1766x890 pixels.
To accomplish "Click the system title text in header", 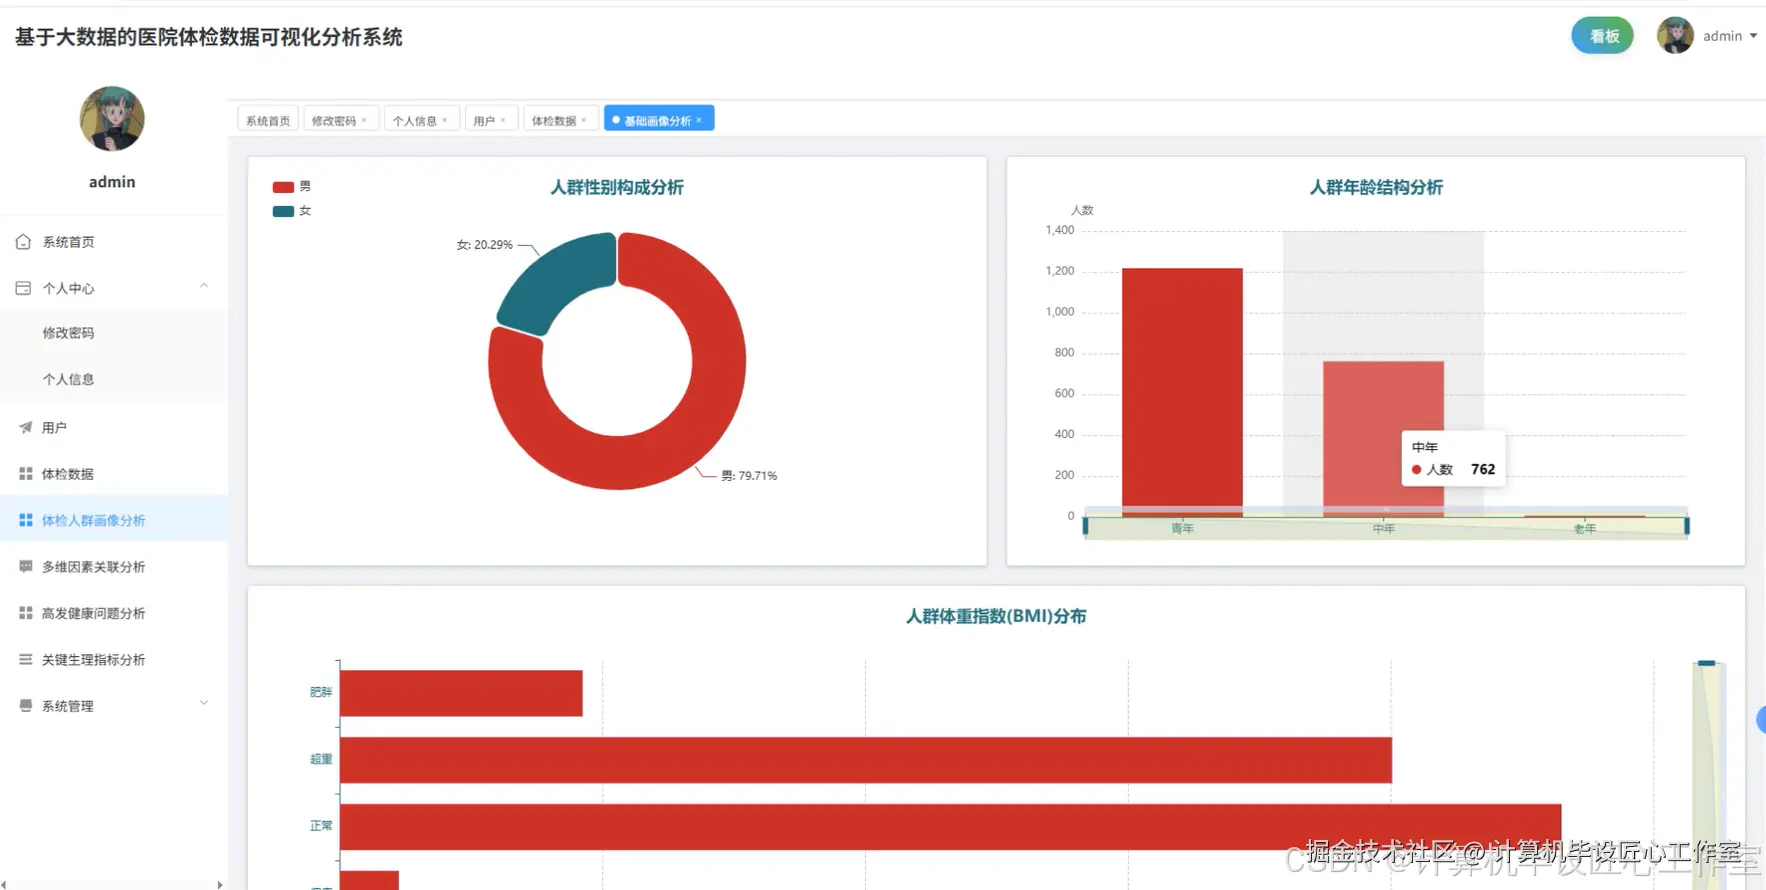I will pyautogui.click(x=208, y=37).
